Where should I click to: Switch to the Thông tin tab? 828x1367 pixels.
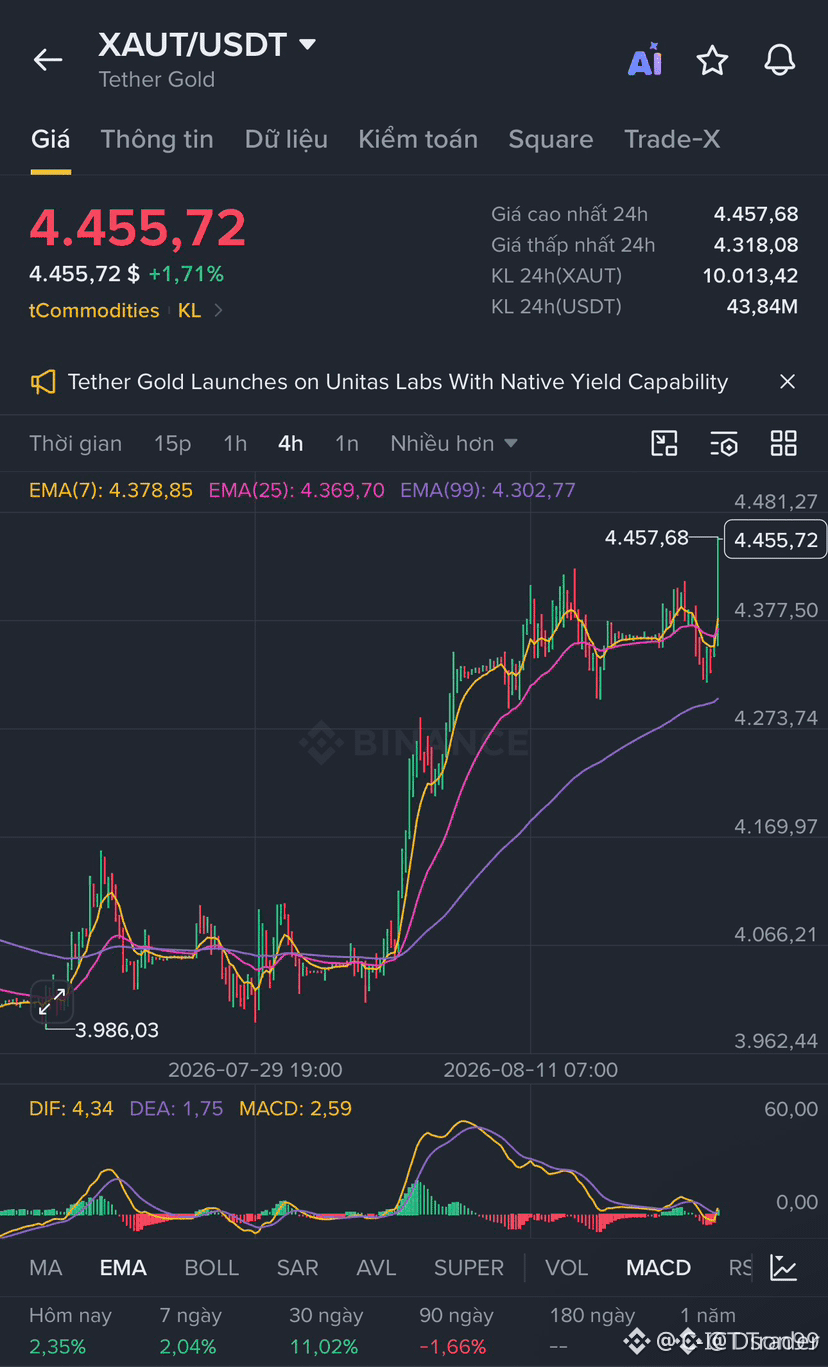[x=157, y=139]
